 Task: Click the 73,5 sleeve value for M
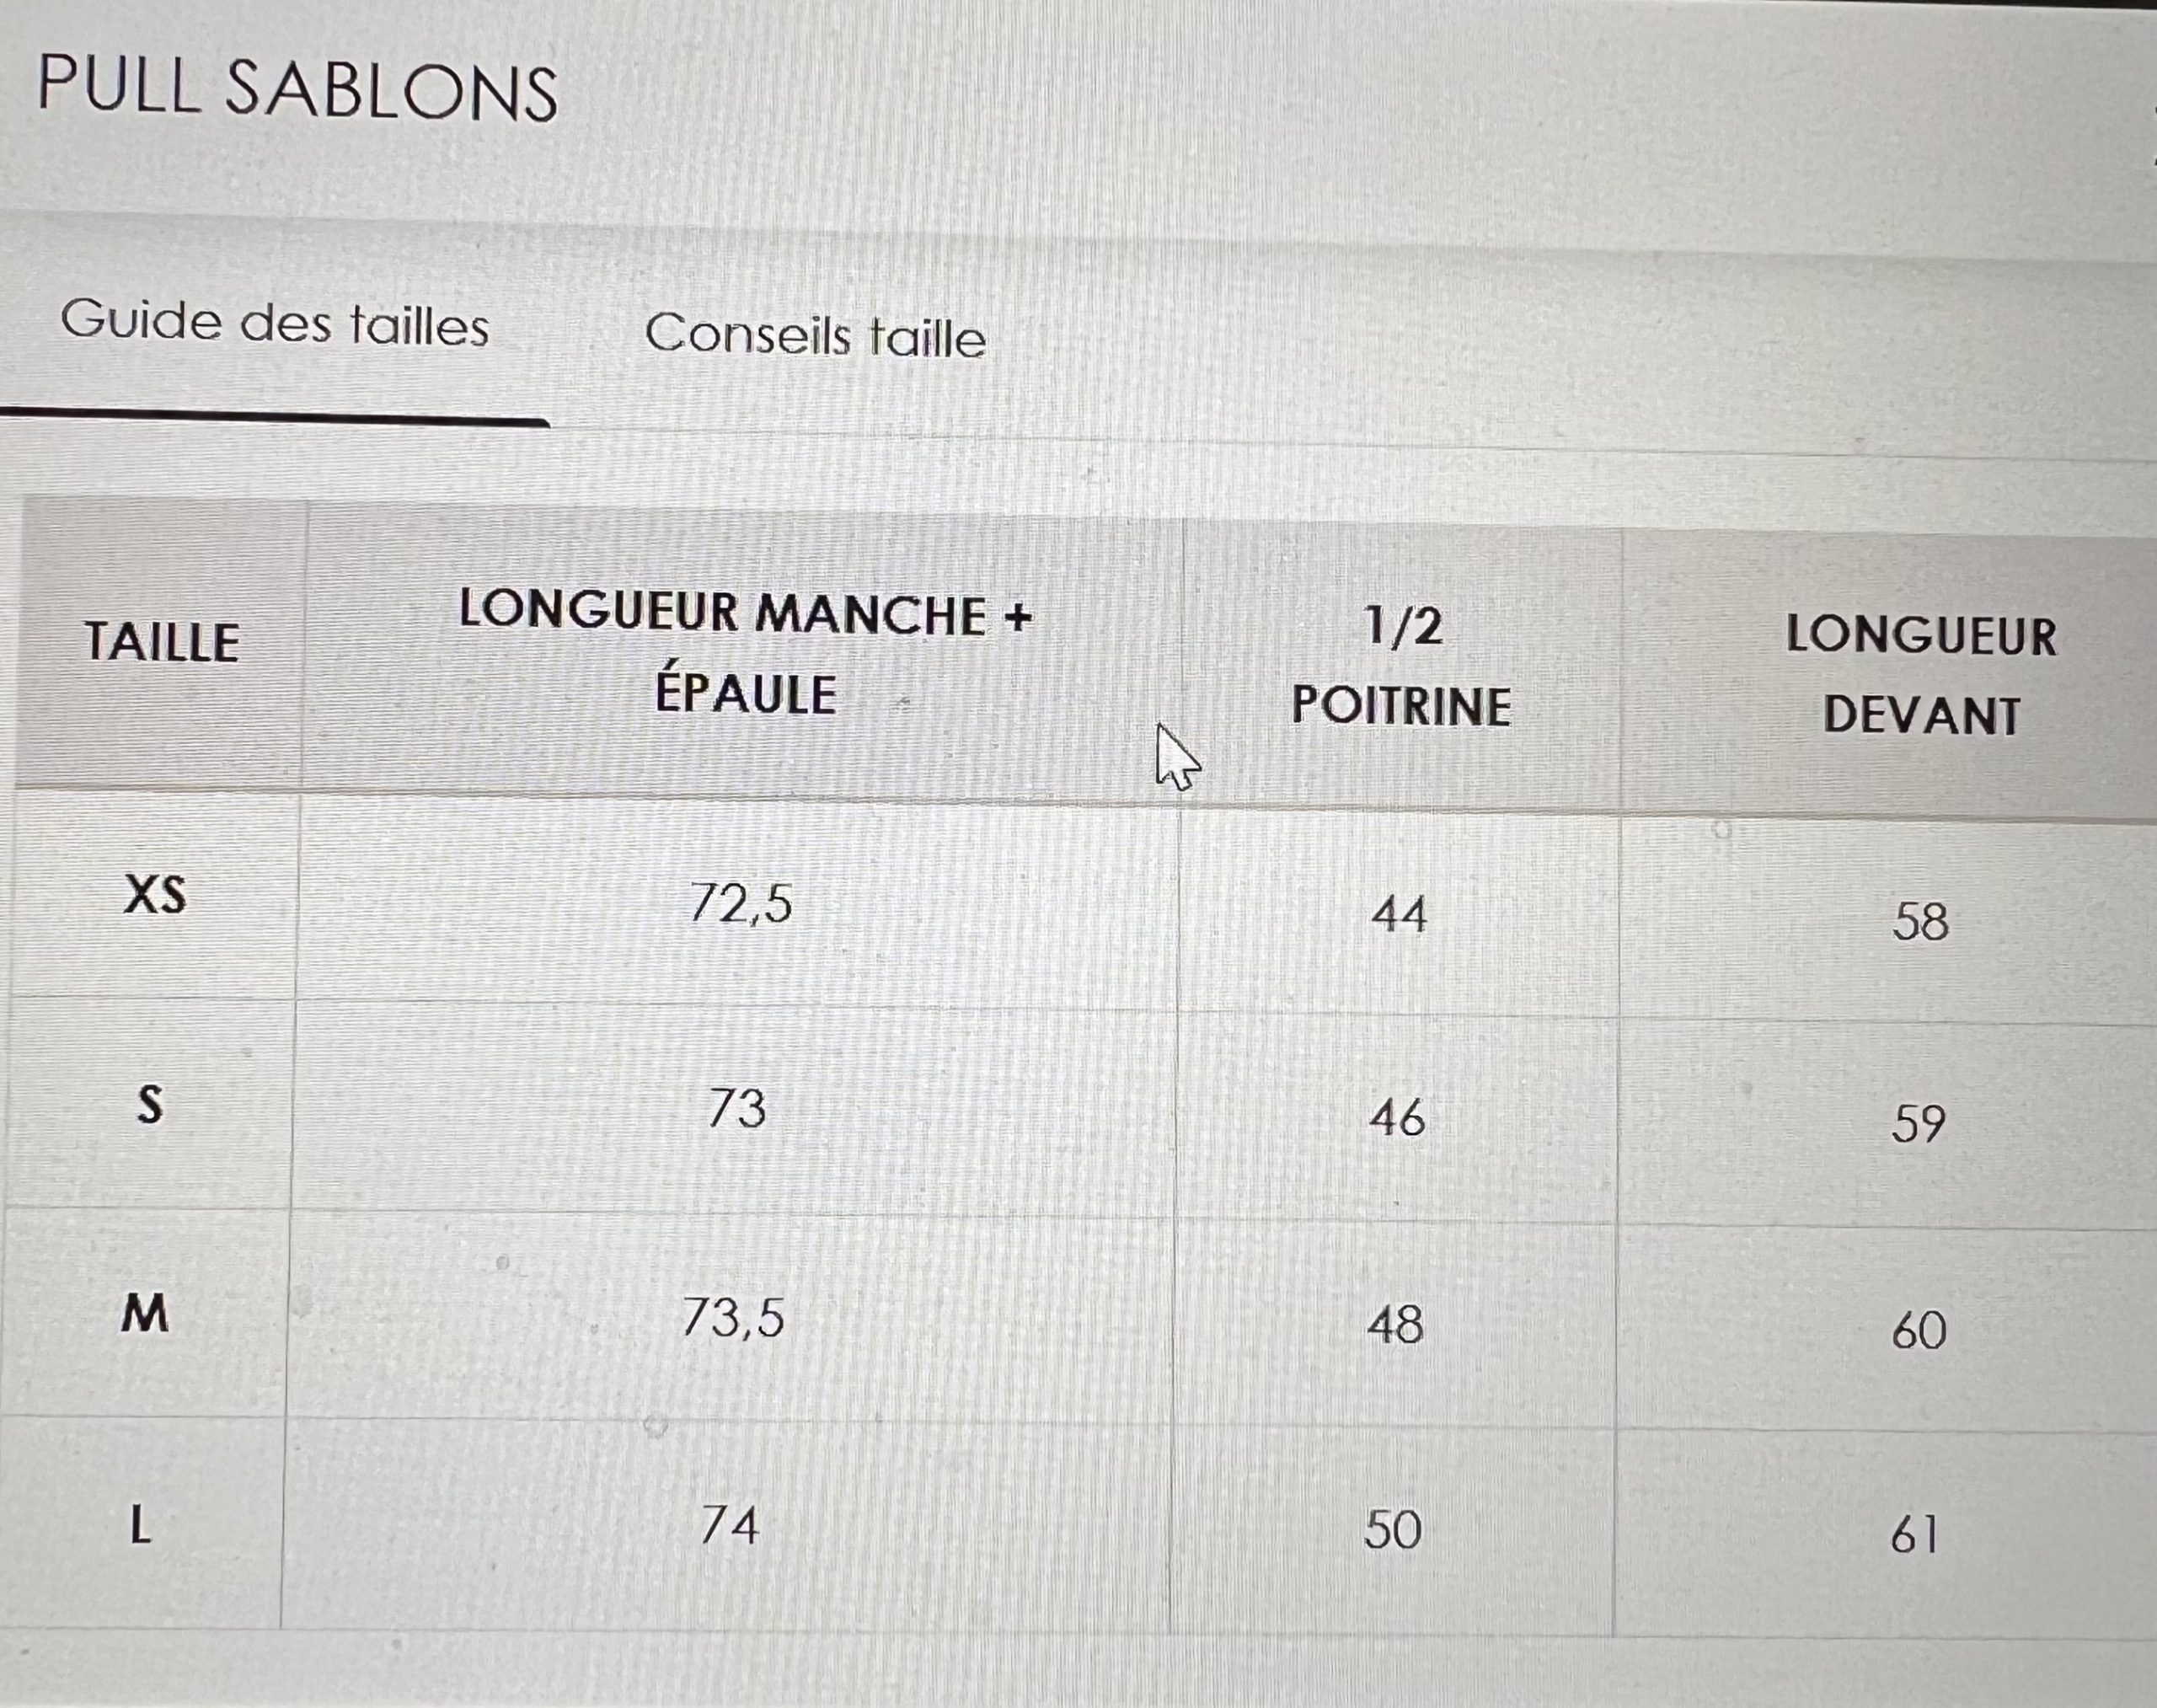point(733,1317)
